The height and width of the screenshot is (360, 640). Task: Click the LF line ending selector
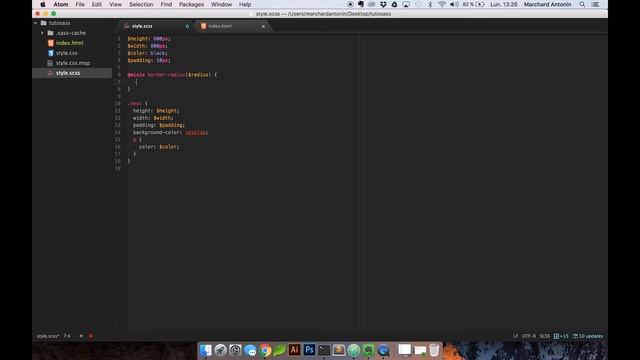pos(516,336)
